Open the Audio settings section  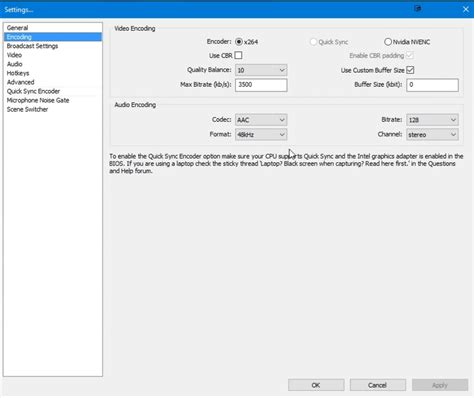(53, 64)
